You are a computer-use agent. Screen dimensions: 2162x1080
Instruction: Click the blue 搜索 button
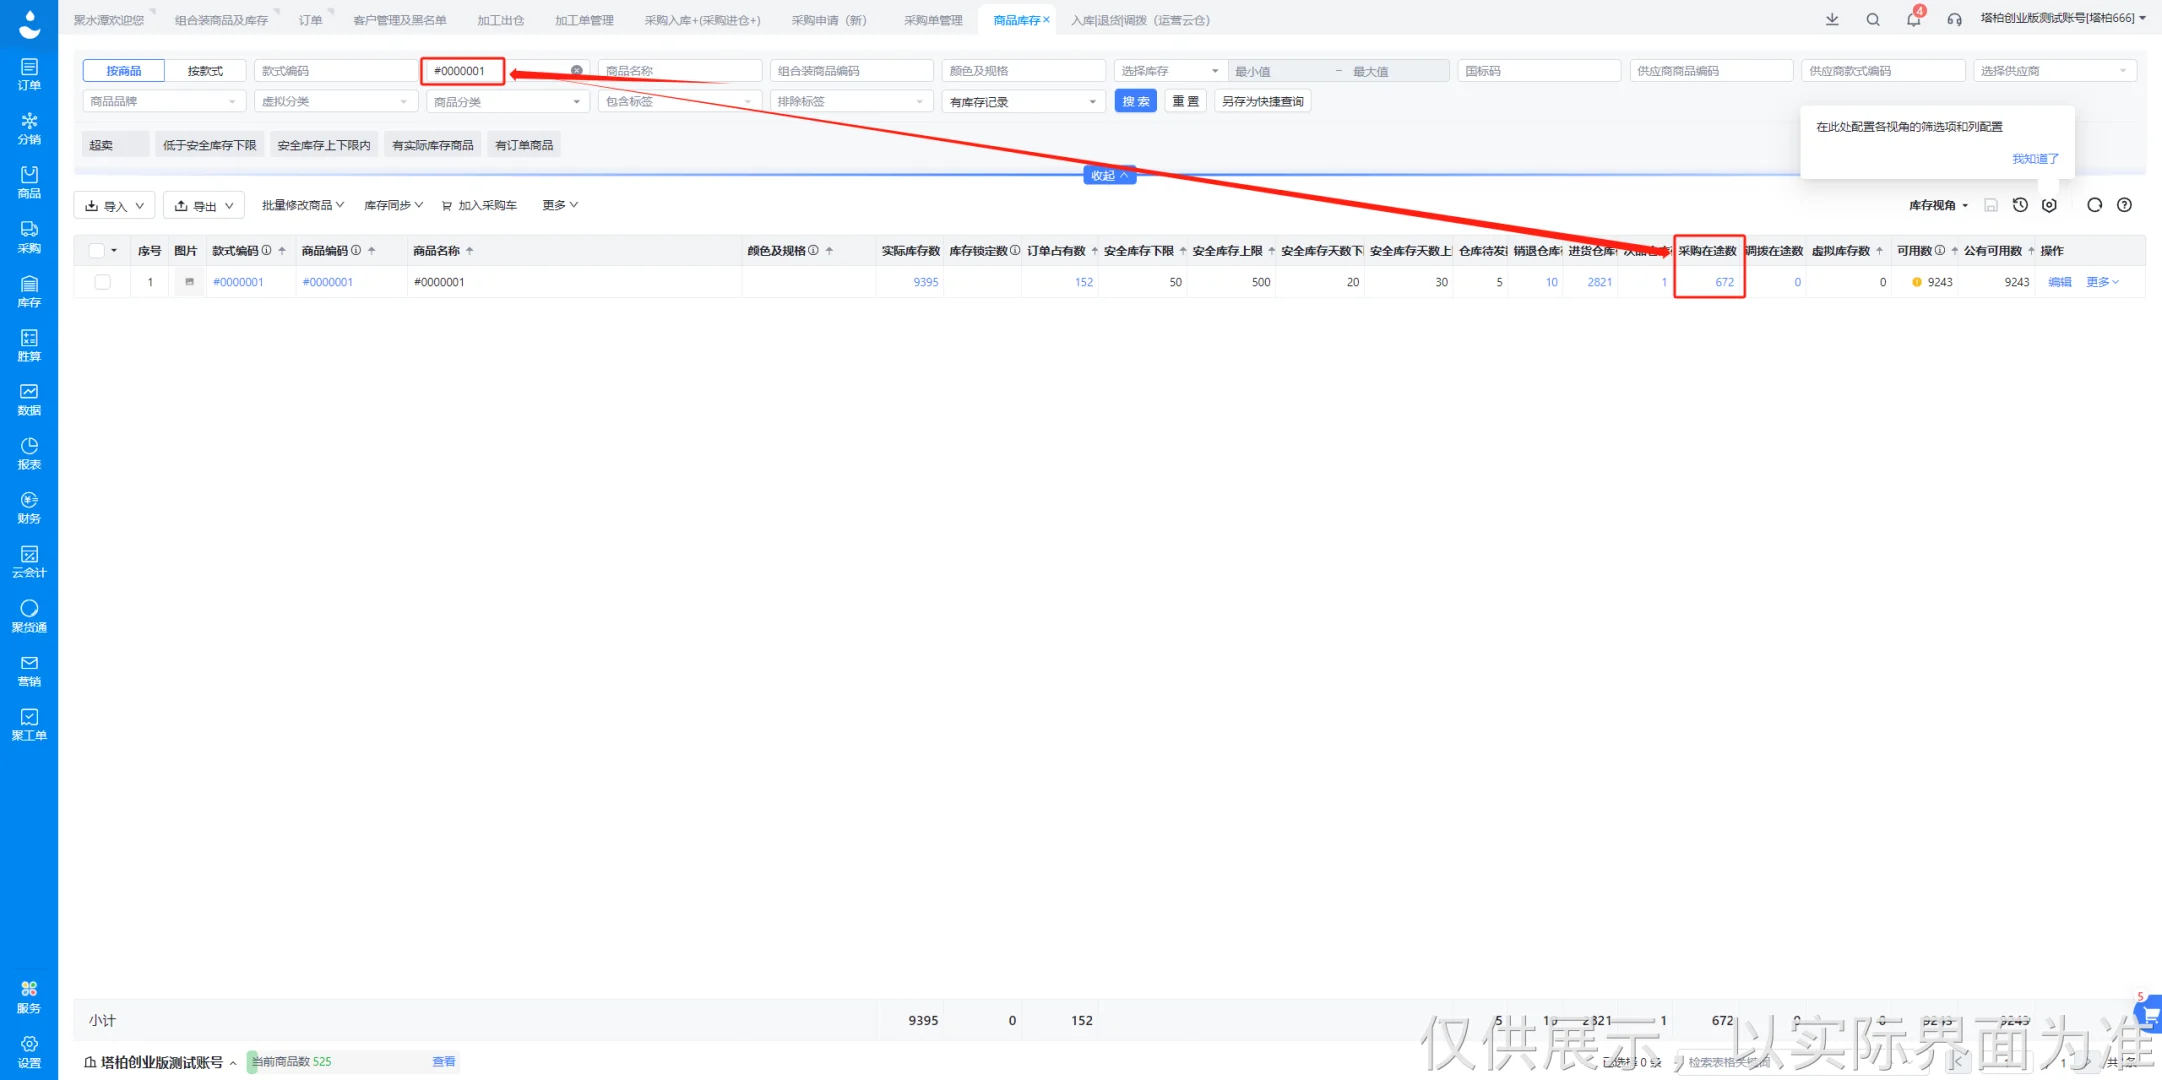pyautogui.click(x=1135, y=101)
